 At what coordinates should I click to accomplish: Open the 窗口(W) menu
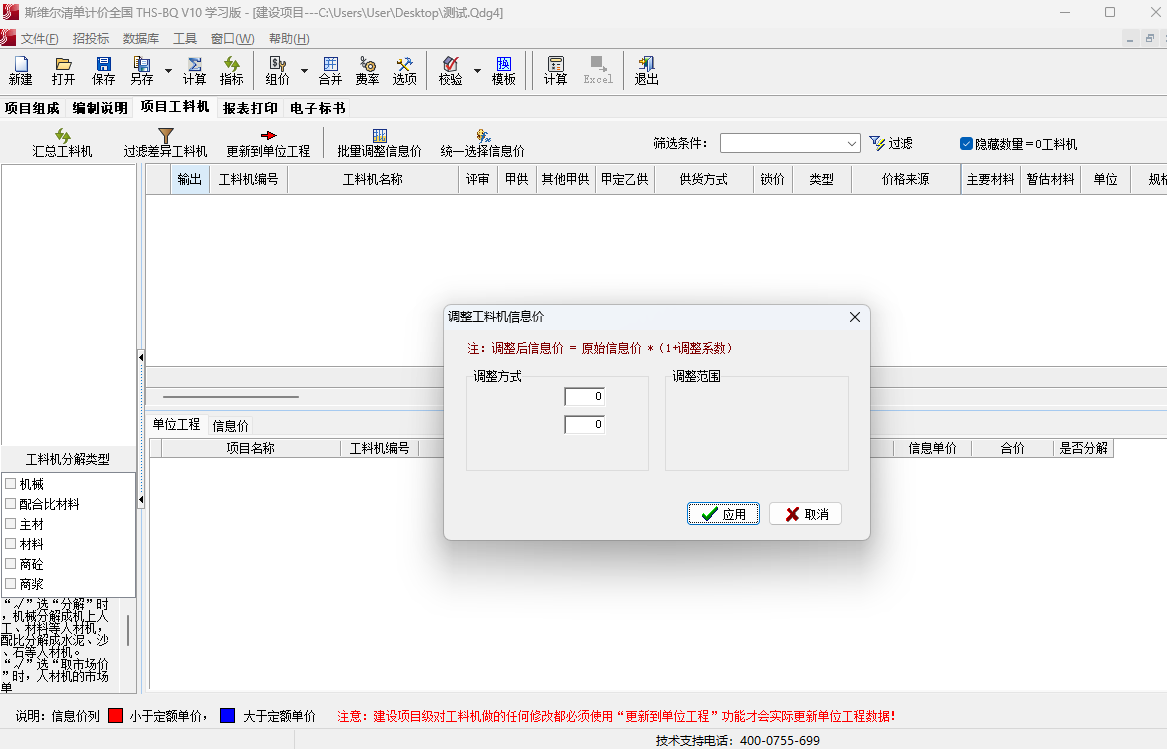click(232, 39)
